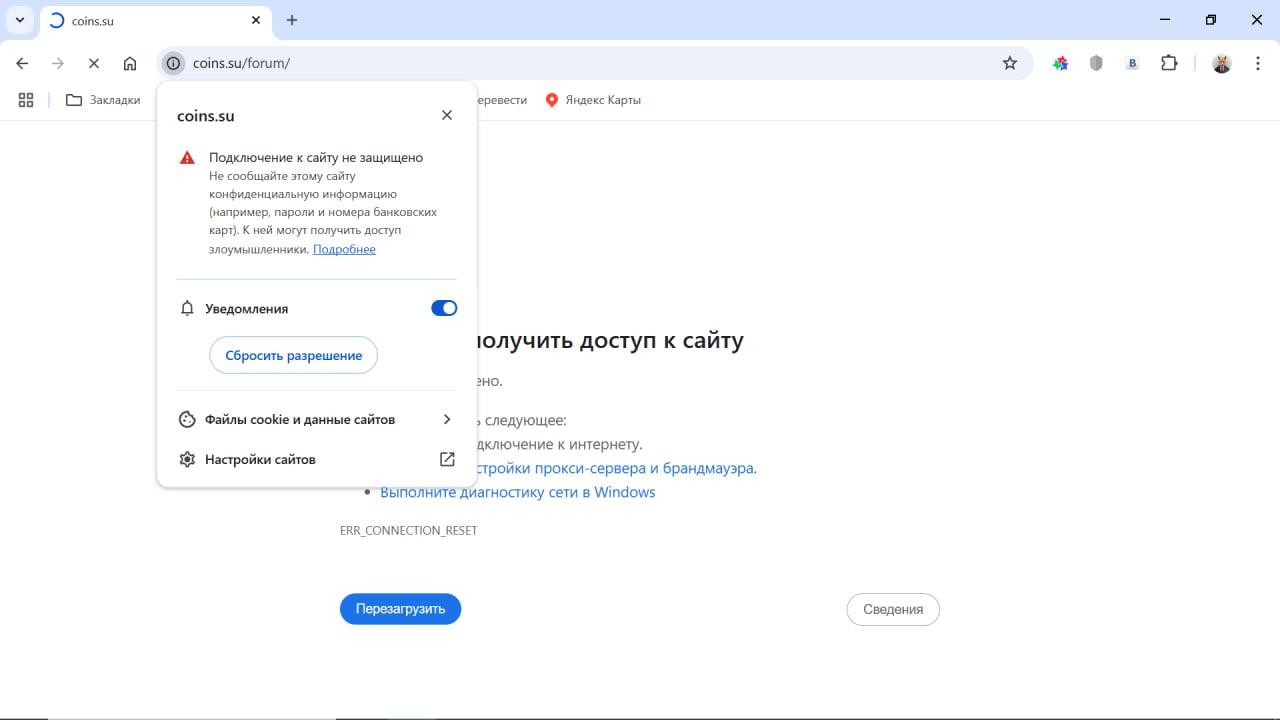Viewport: 1280px width, 720px height.
Task: Open a new tab with plus button
Action: 292,20
